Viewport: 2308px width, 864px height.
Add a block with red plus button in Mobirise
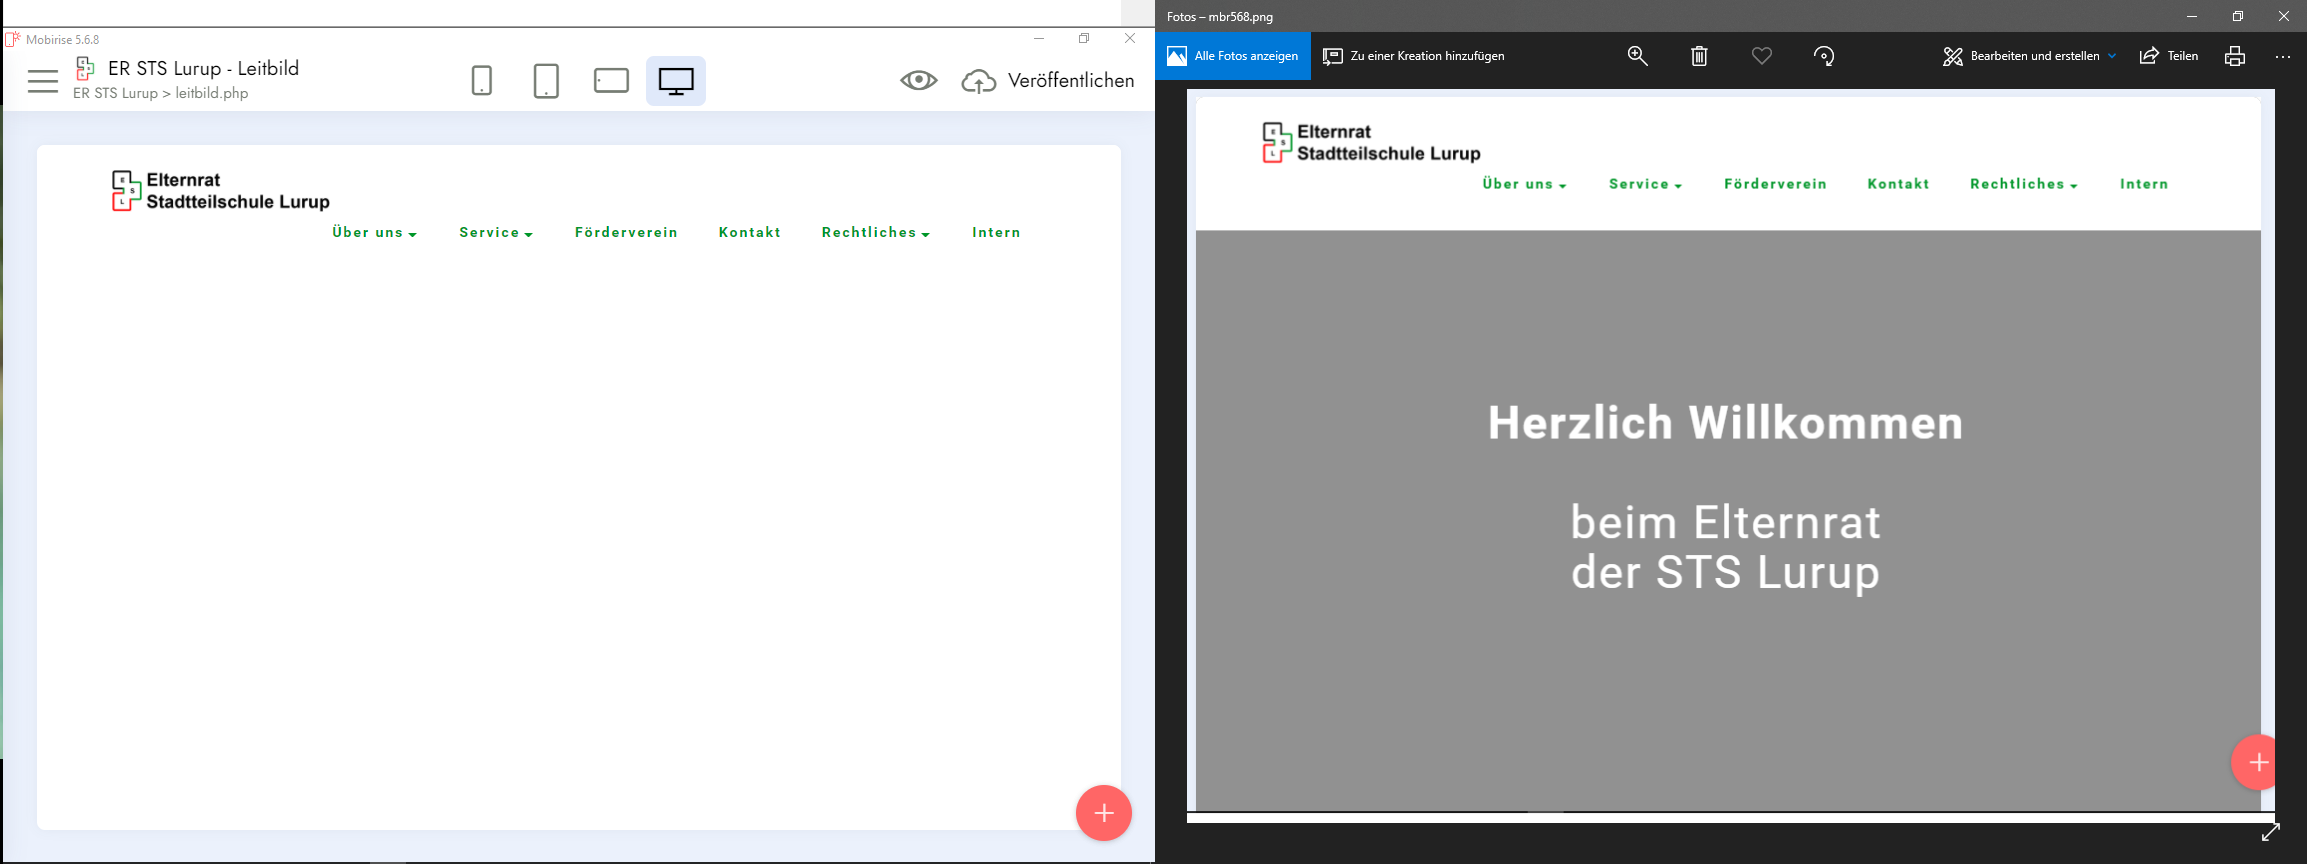click(x=1103, y=813)
